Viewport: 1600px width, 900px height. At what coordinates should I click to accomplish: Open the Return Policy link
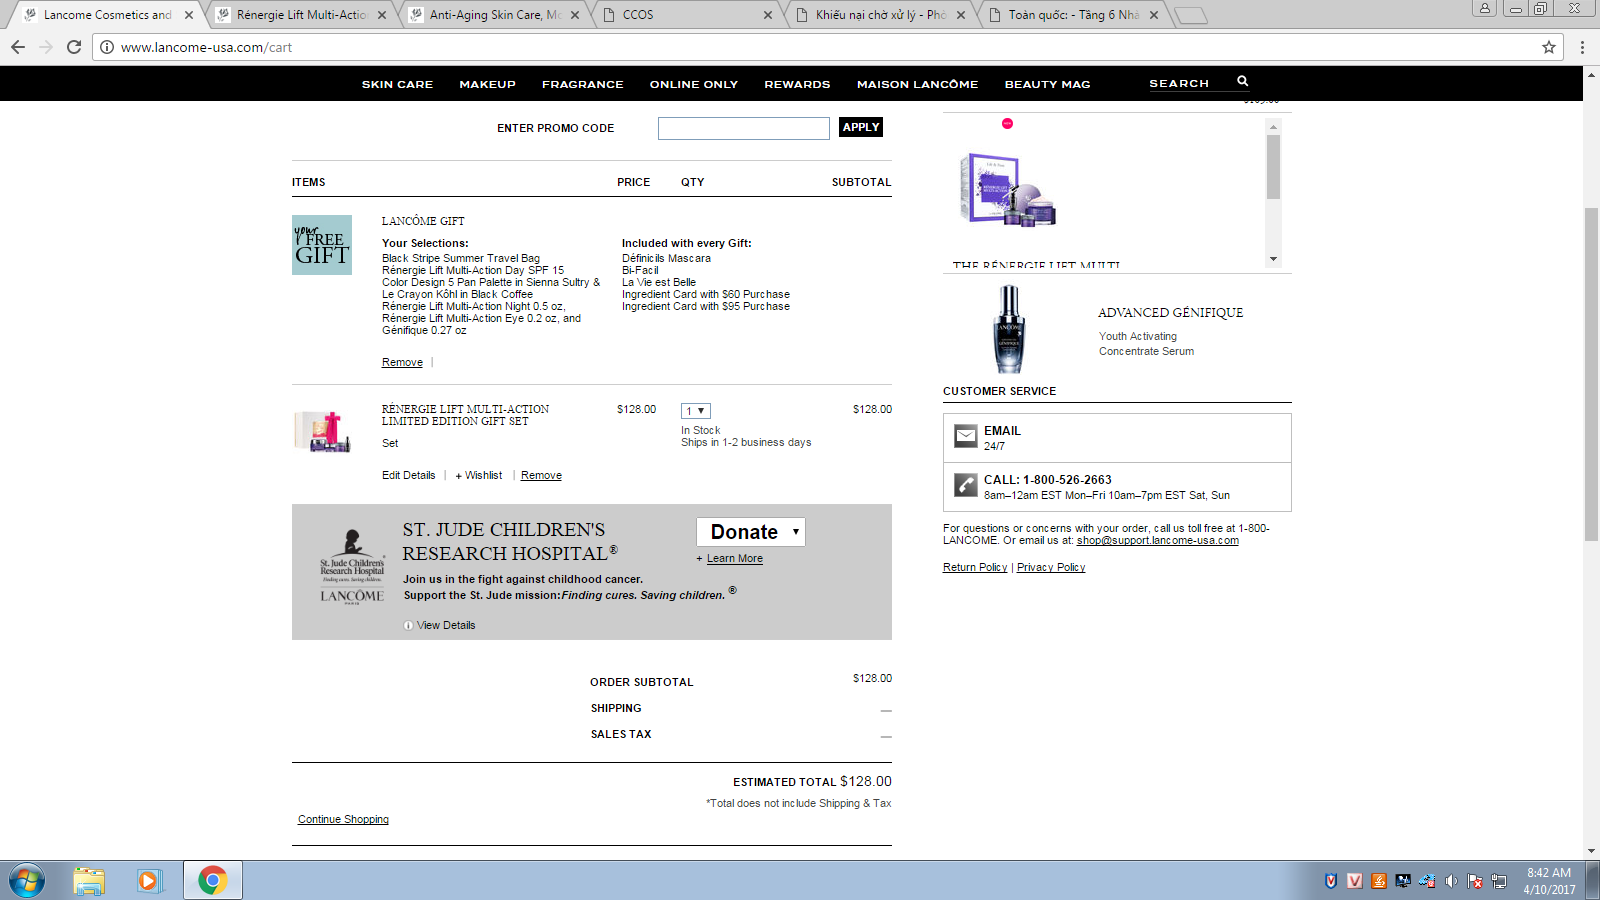click(x=975, y=568)
